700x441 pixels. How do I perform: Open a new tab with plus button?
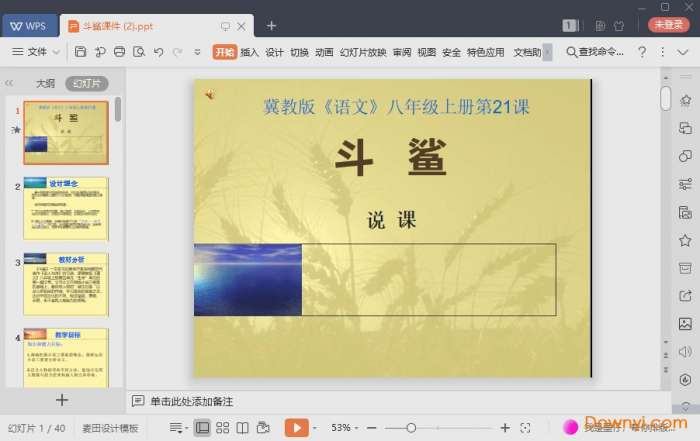[271, 26]
